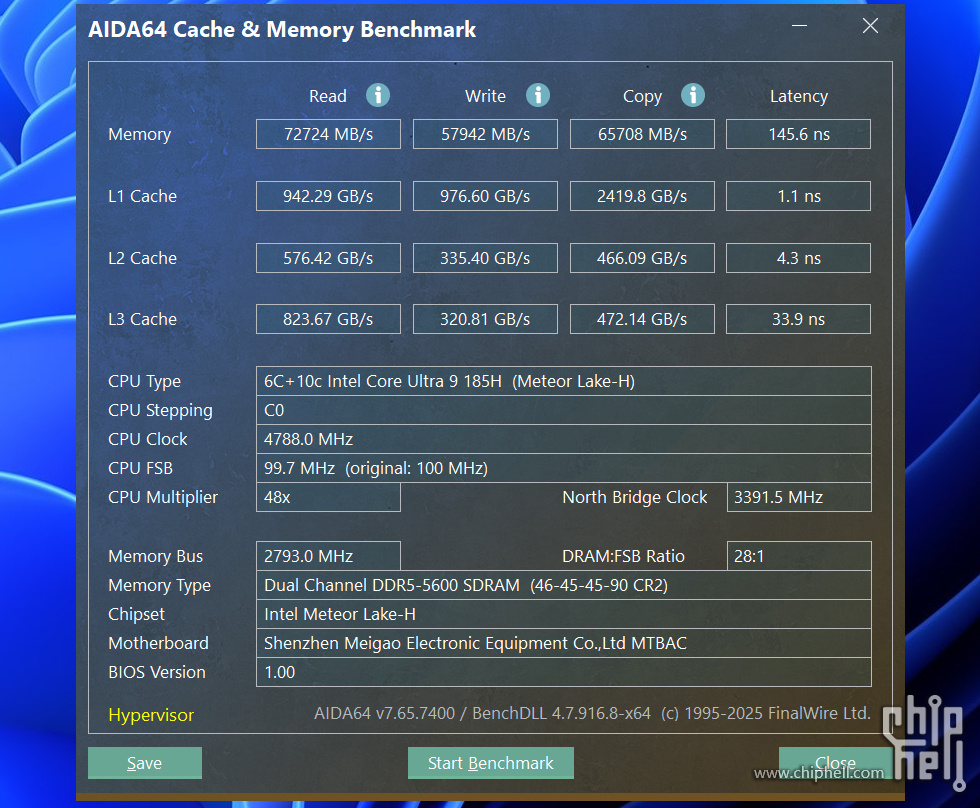The width and height of the screenshot is (980, 808).
Task: Click the Copy column header
Action: click(642, 96)
